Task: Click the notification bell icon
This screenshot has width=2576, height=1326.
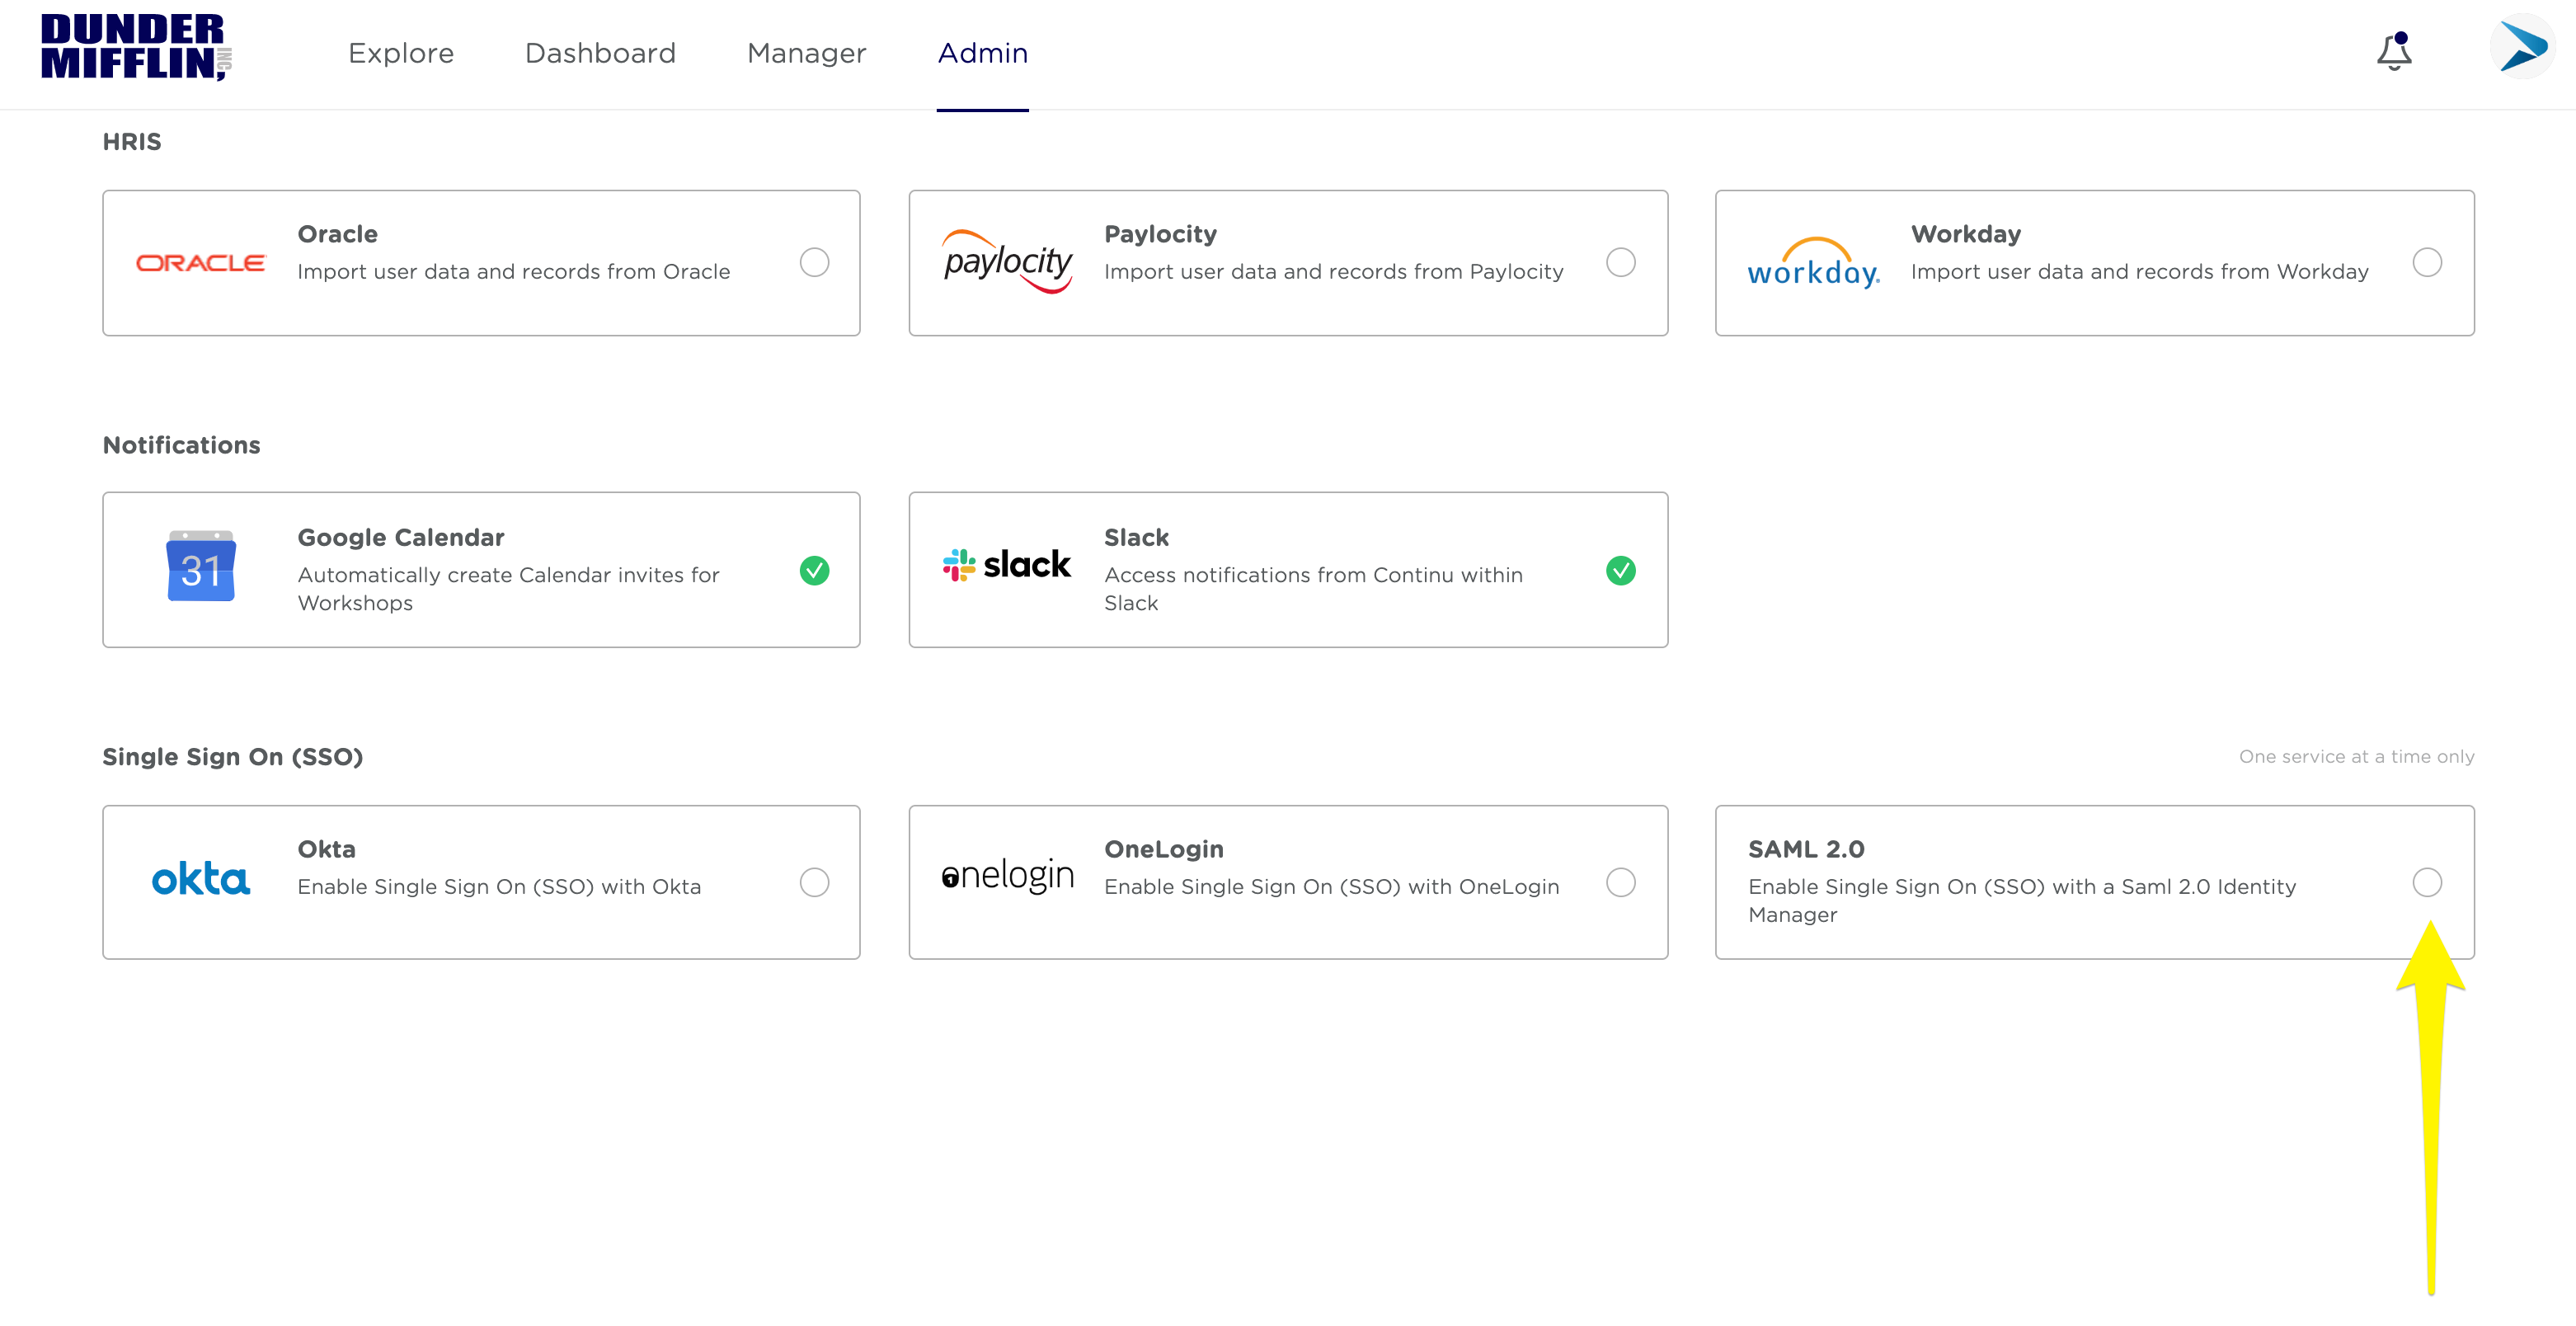Action: pos(2393,52)
